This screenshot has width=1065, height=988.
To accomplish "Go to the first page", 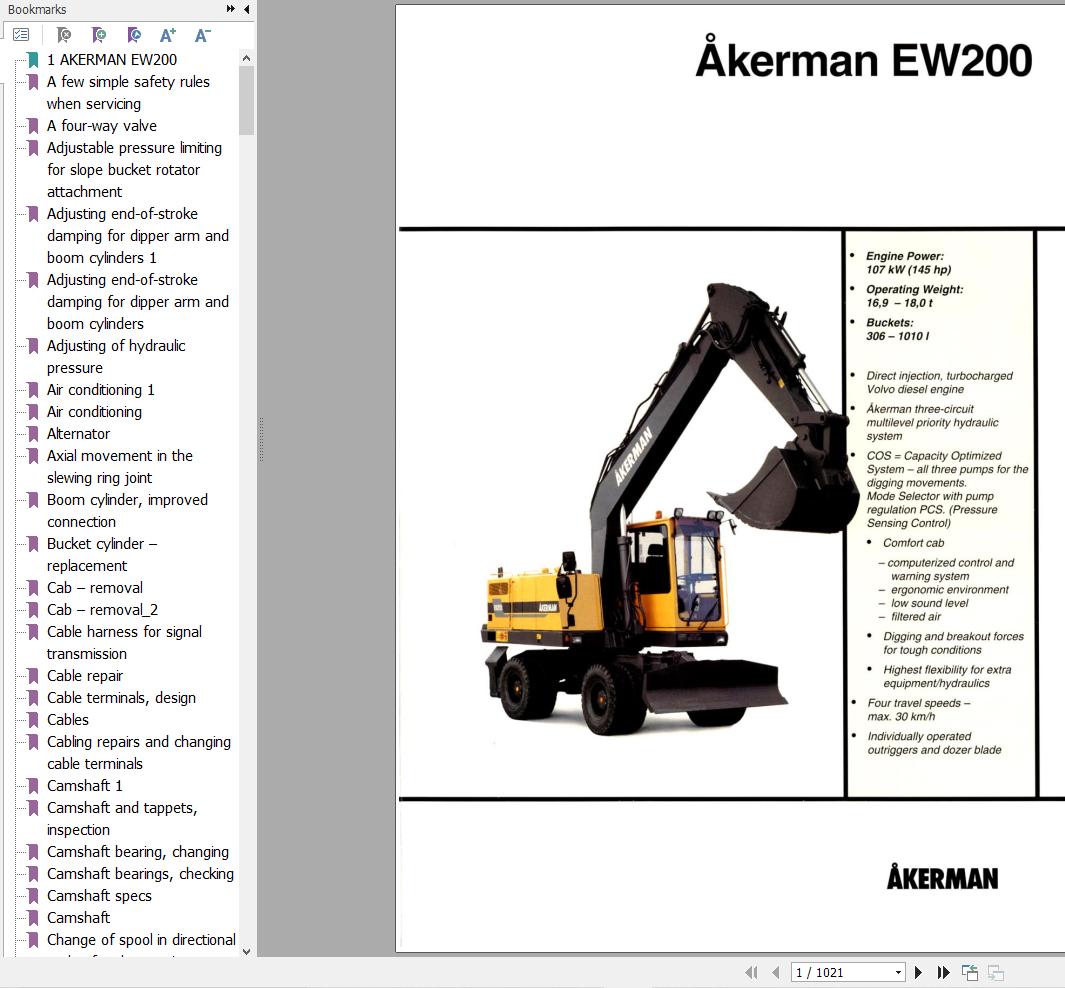I will tap(751, 972).
